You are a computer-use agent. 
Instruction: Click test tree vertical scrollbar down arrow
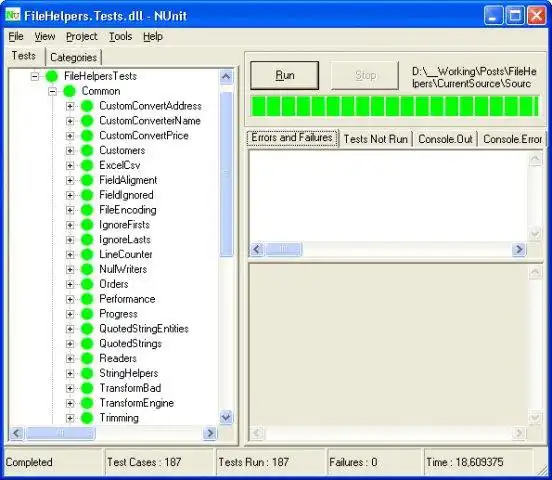pyautogui.click(x=226, y=417)
